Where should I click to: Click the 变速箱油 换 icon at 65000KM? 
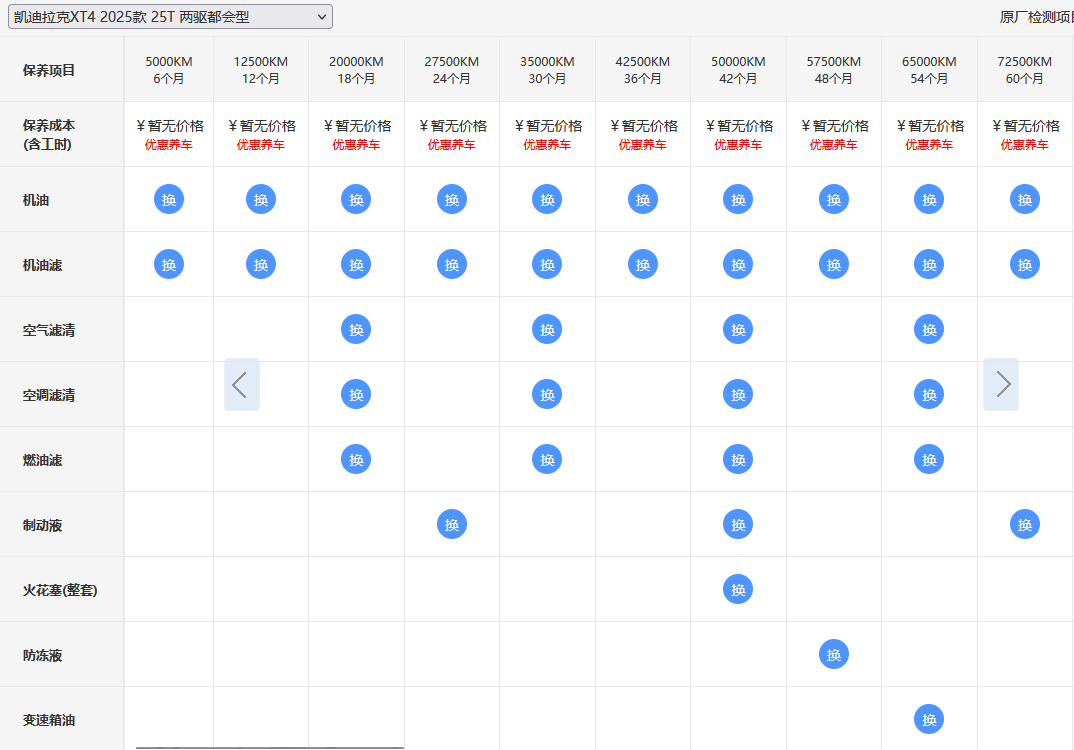[x=929, y=719]
